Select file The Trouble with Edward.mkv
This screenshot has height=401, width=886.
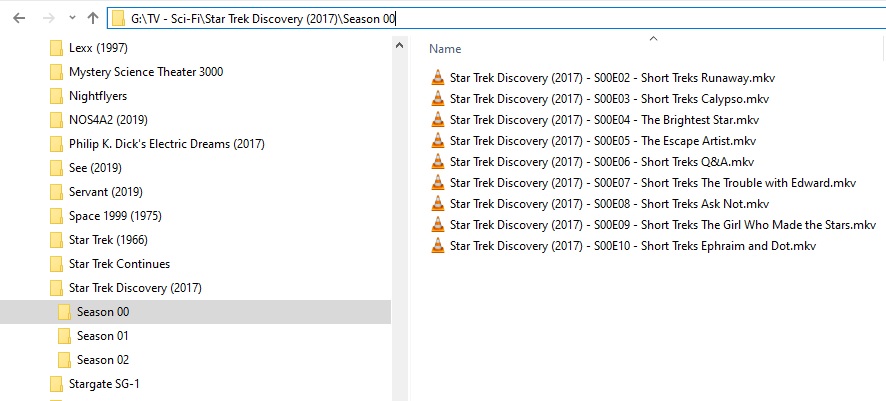tap(653, 182)
